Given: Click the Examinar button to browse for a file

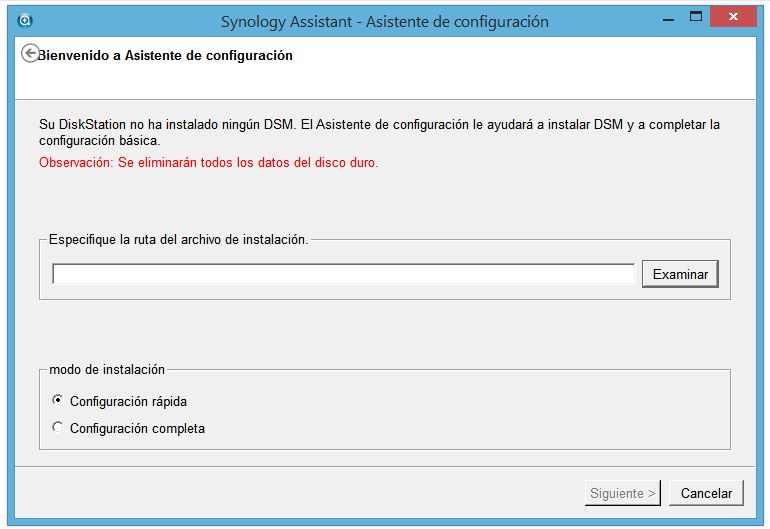Looking at the screenshot, I should 680,274.
